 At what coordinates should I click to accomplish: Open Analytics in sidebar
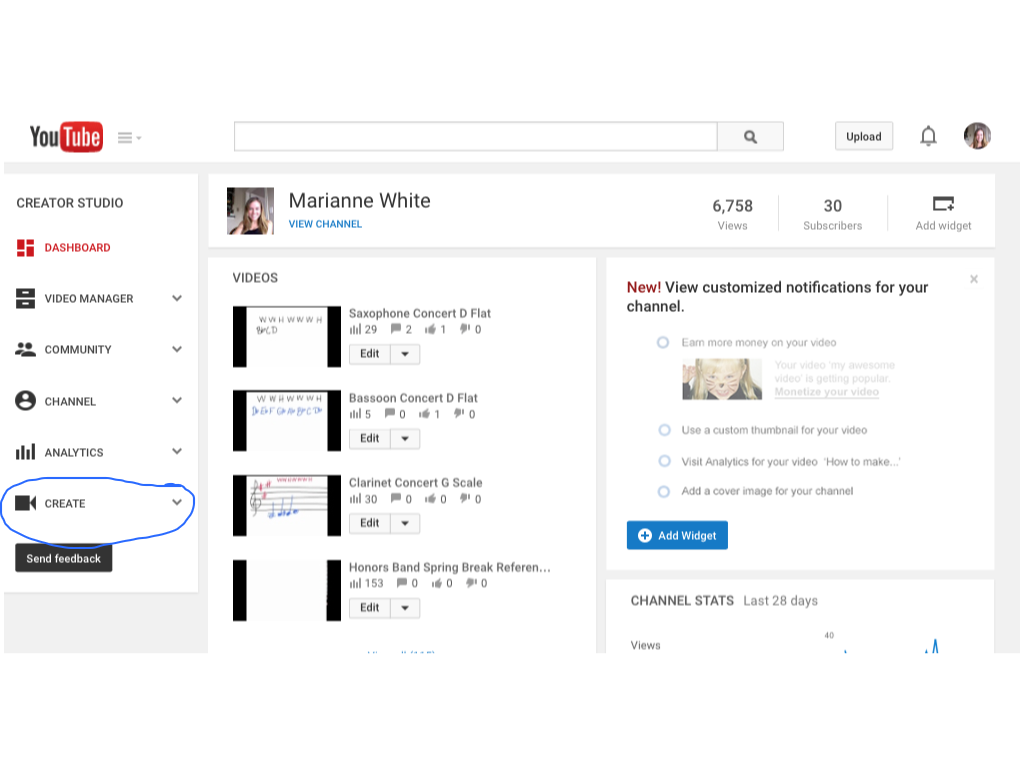[74, 452]
